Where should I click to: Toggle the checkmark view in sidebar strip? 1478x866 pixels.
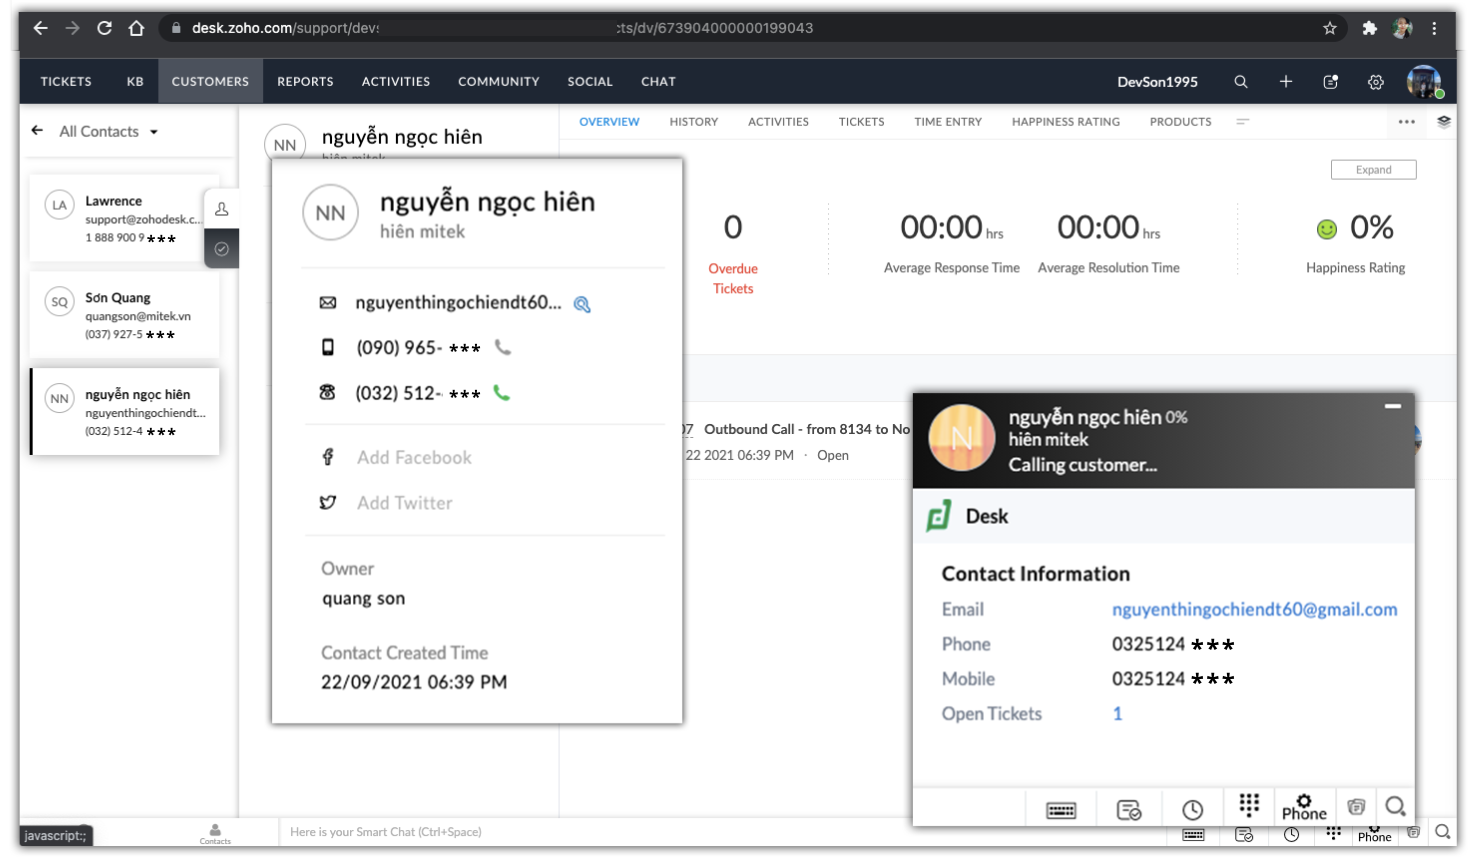[x=222, y=249]
